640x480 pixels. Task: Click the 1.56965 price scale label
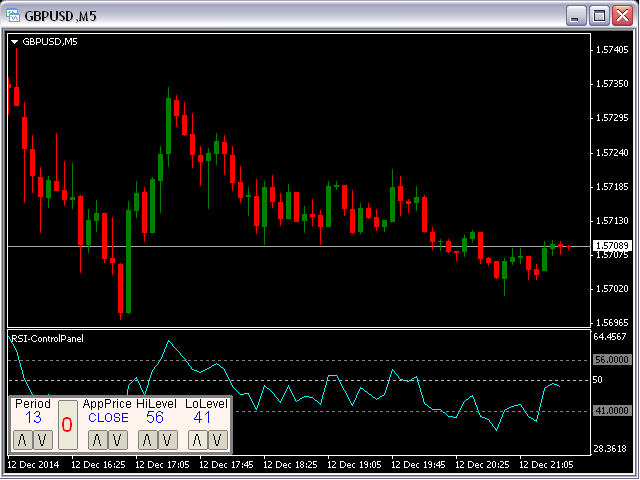coord(612,323)
